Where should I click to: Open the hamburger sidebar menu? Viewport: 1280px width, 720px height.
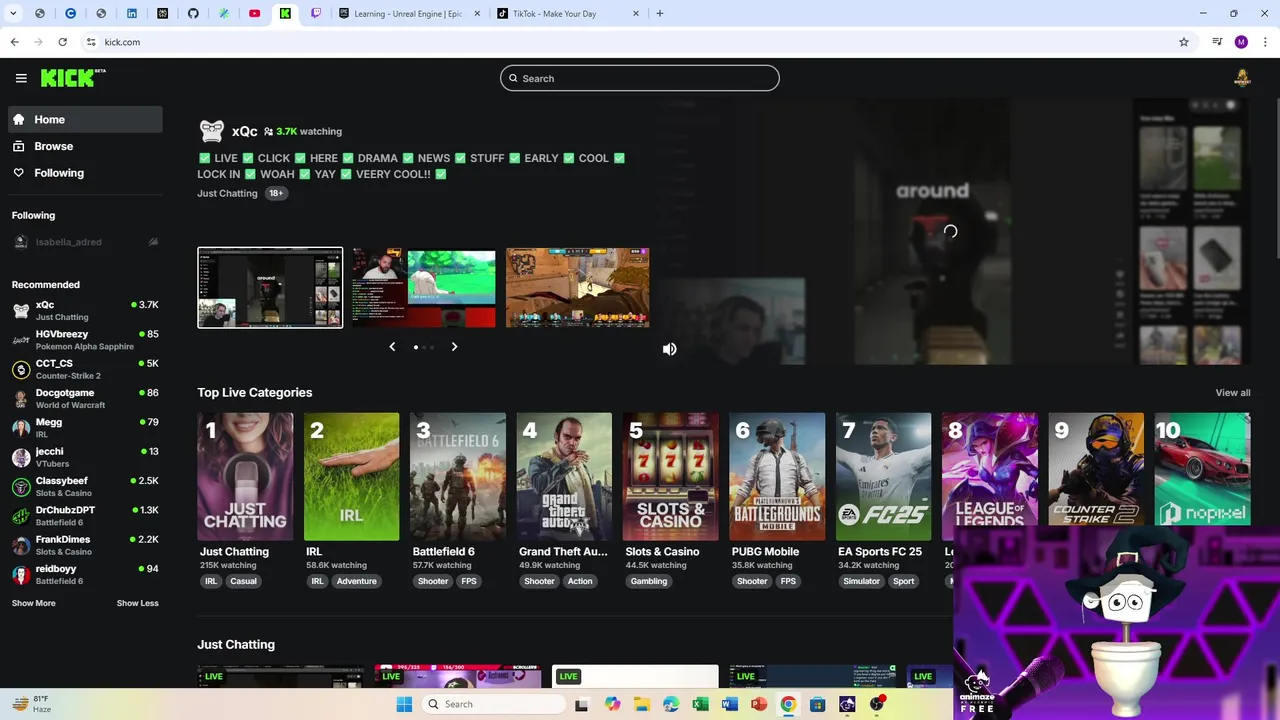click(21, 78)
